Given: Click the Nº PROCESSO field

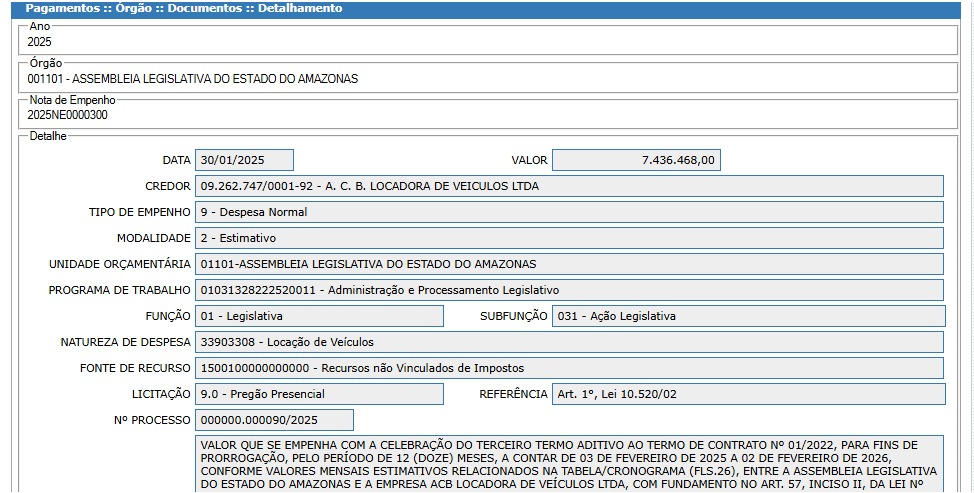Looking at the screenshot, I should point(274,420).
